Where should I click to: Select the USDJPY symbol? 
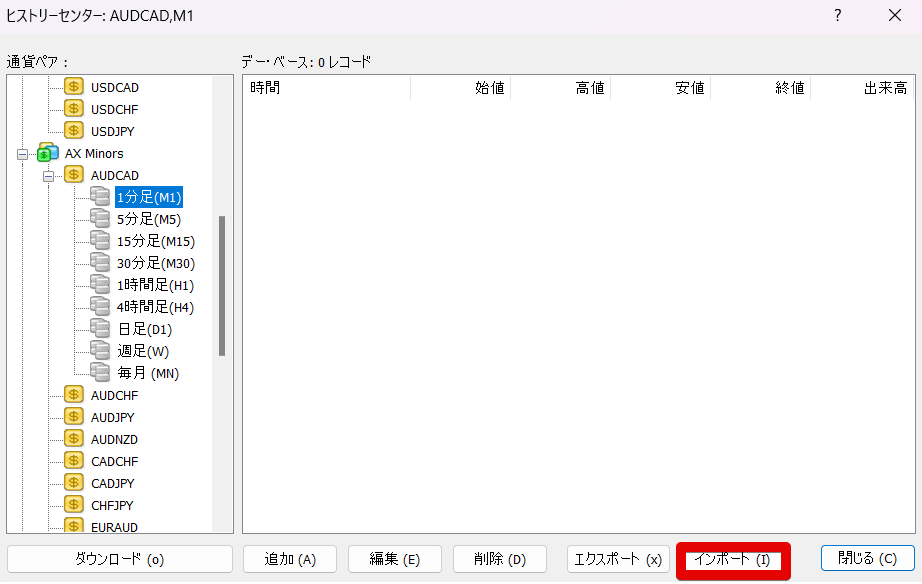[x=112, y=131]
